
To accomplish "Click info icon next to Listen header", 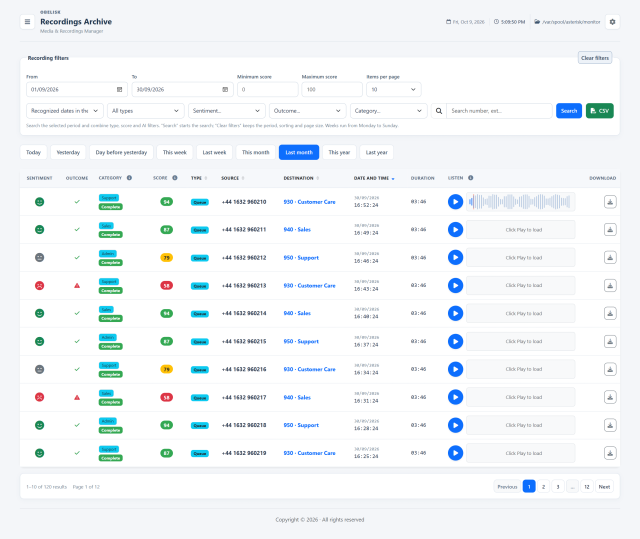I will pyautogui.click(x=471, y=178).
